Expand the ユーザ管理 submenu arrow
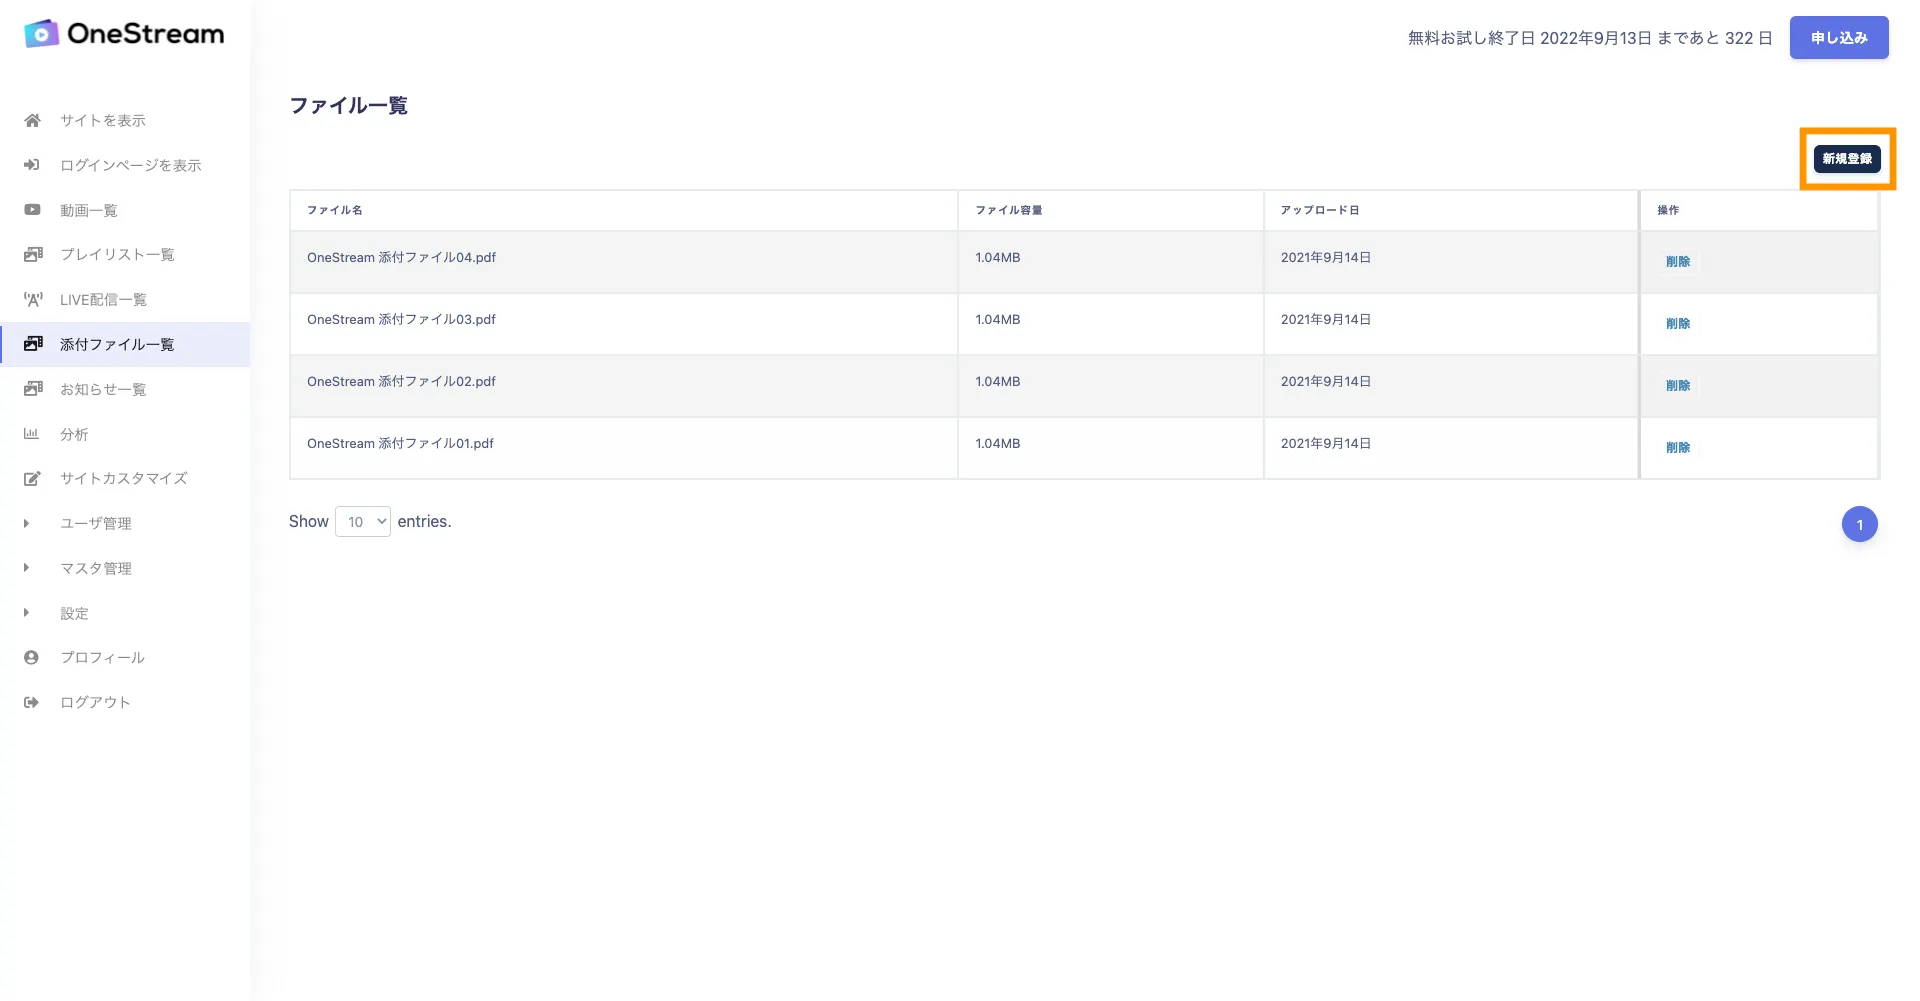1920x1001 pixels. click(26, 523)
